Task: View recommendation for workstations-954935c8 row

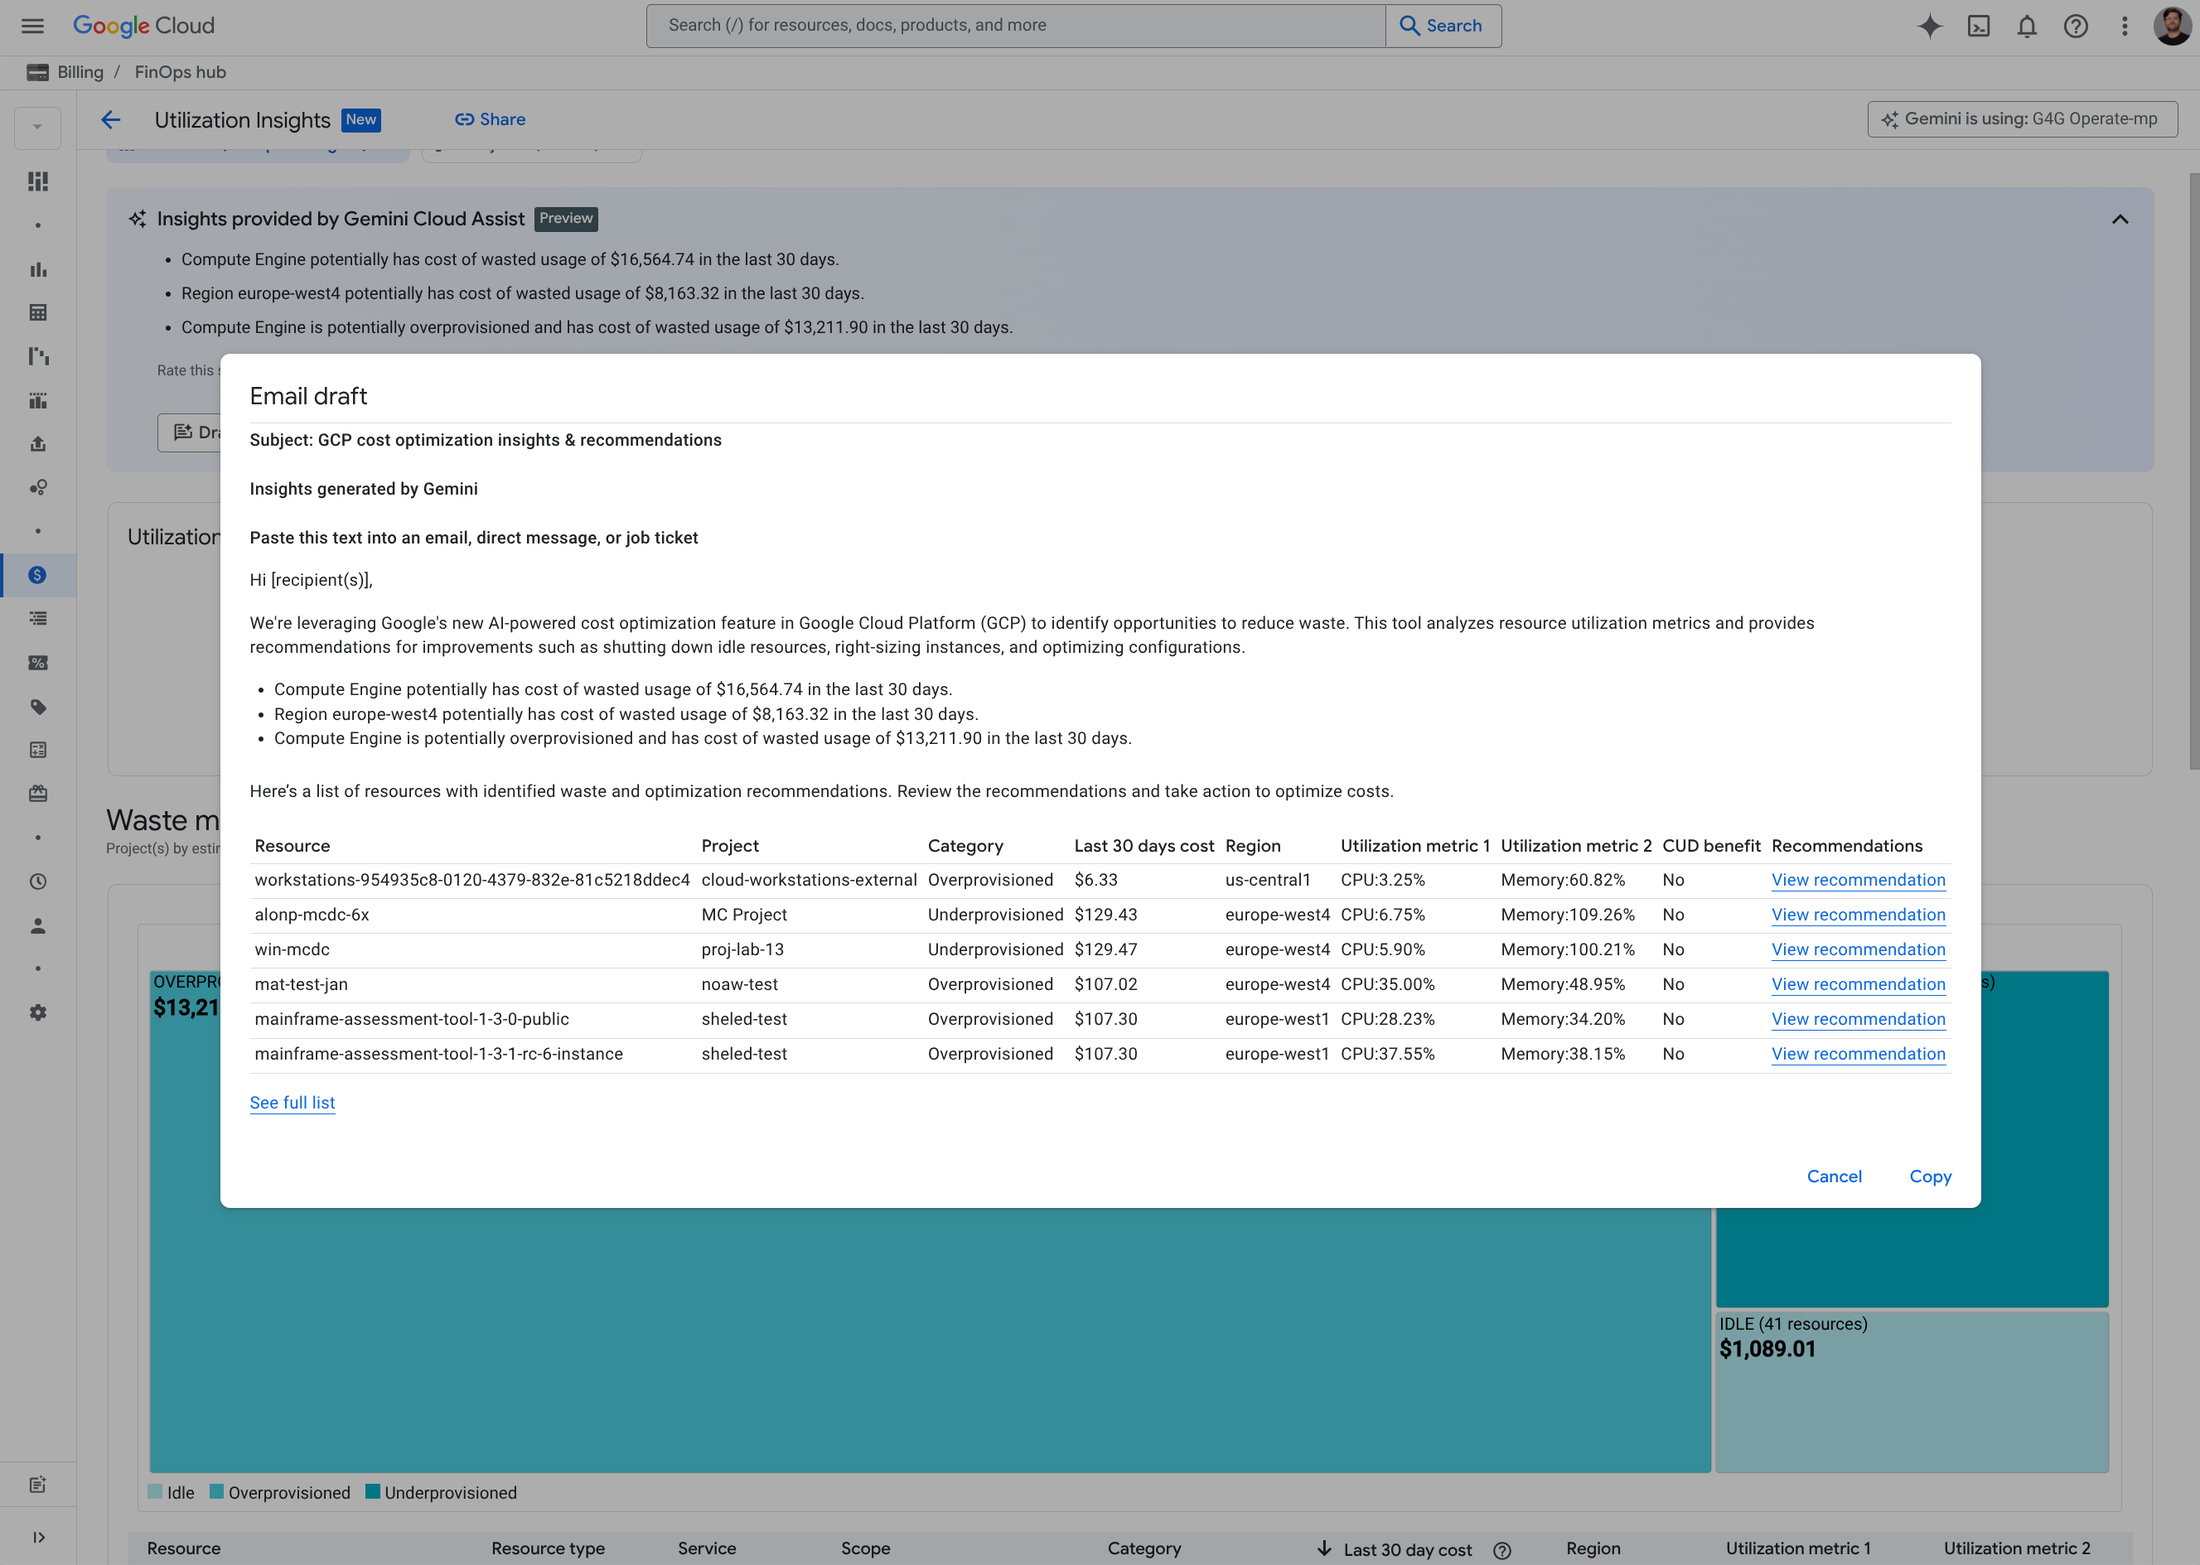Action: coord(1858,880)
